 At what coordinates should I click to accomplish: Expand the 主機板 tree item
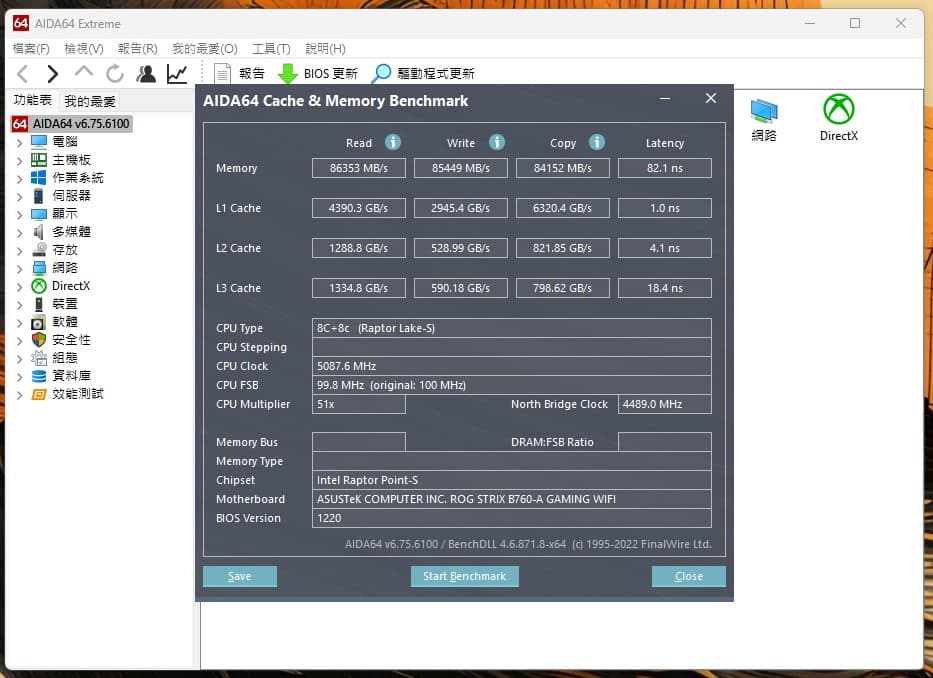tap(20, 159)
